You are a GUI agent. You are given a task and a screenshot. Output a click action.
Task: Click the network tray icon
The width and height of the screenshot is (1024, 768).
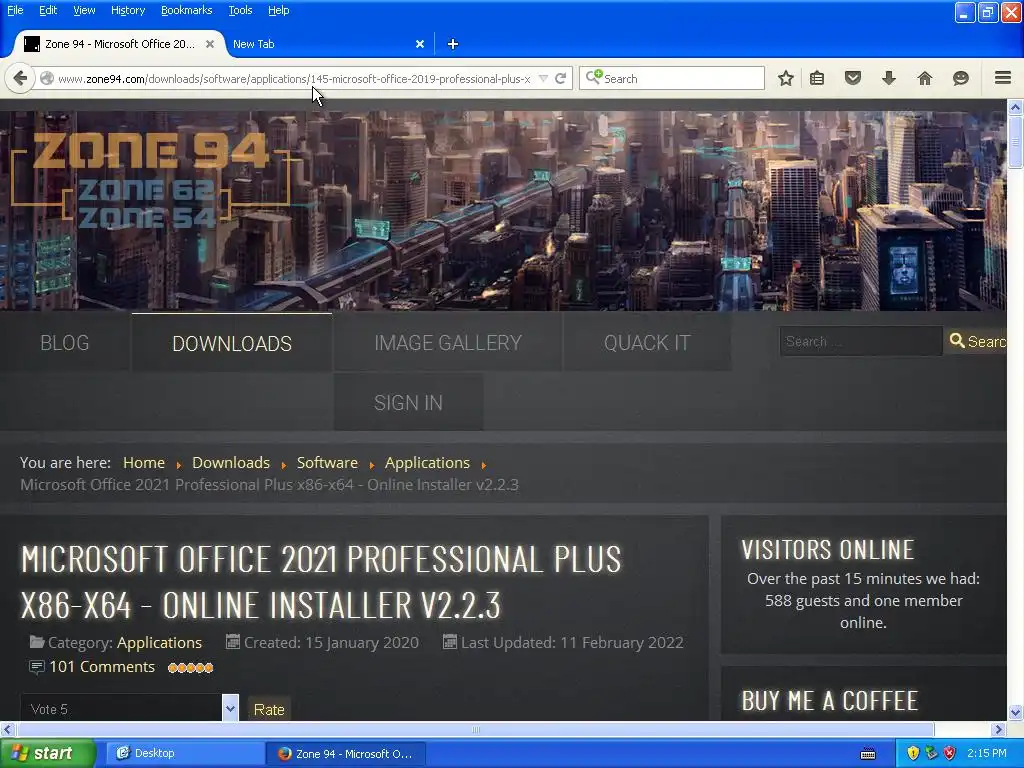(931, 754)
